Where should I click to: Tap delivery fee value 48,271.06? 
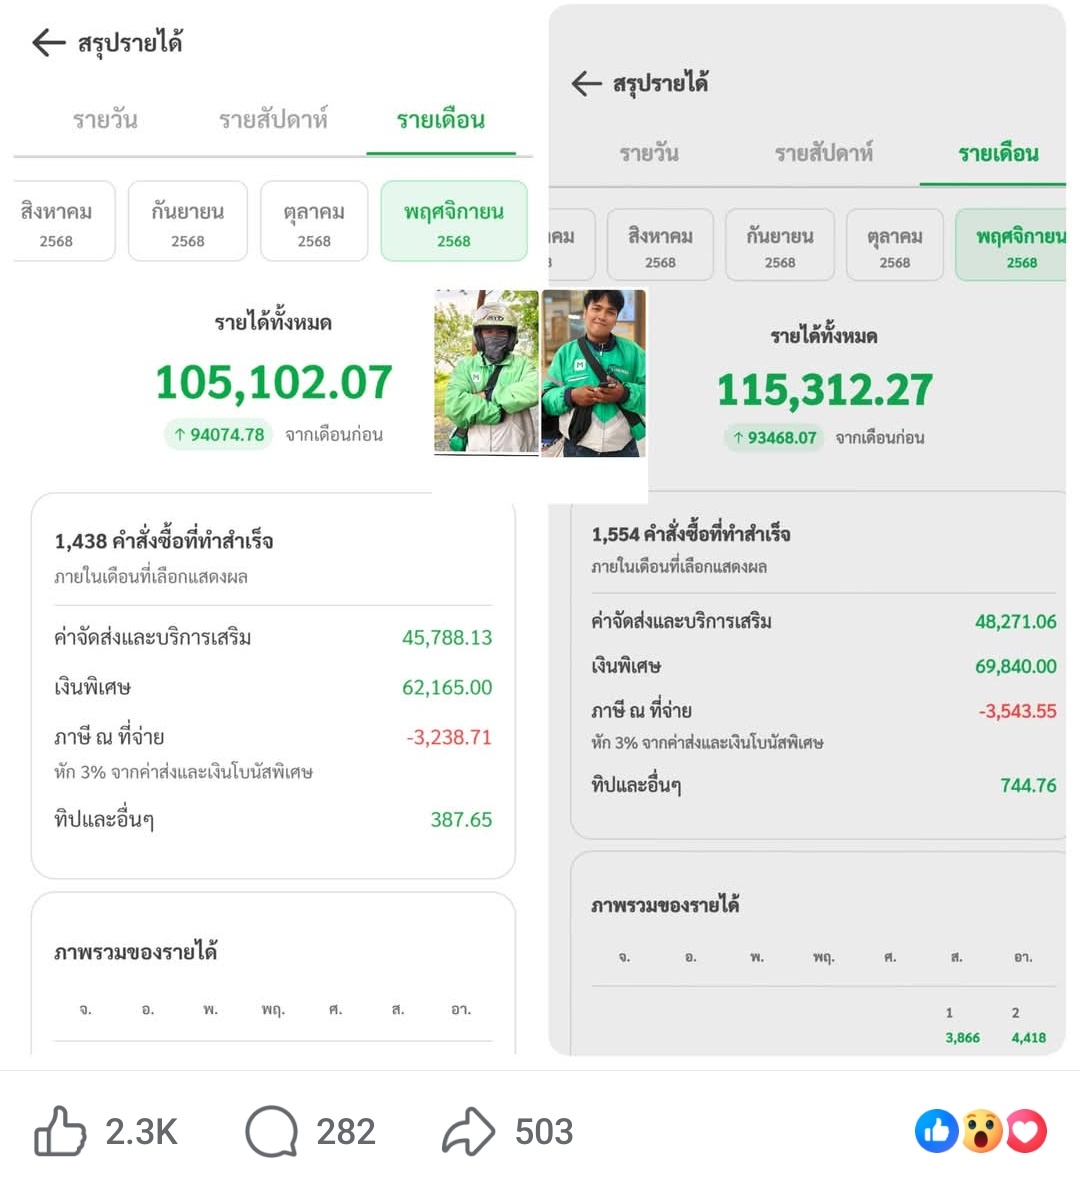coord(1015,622)
